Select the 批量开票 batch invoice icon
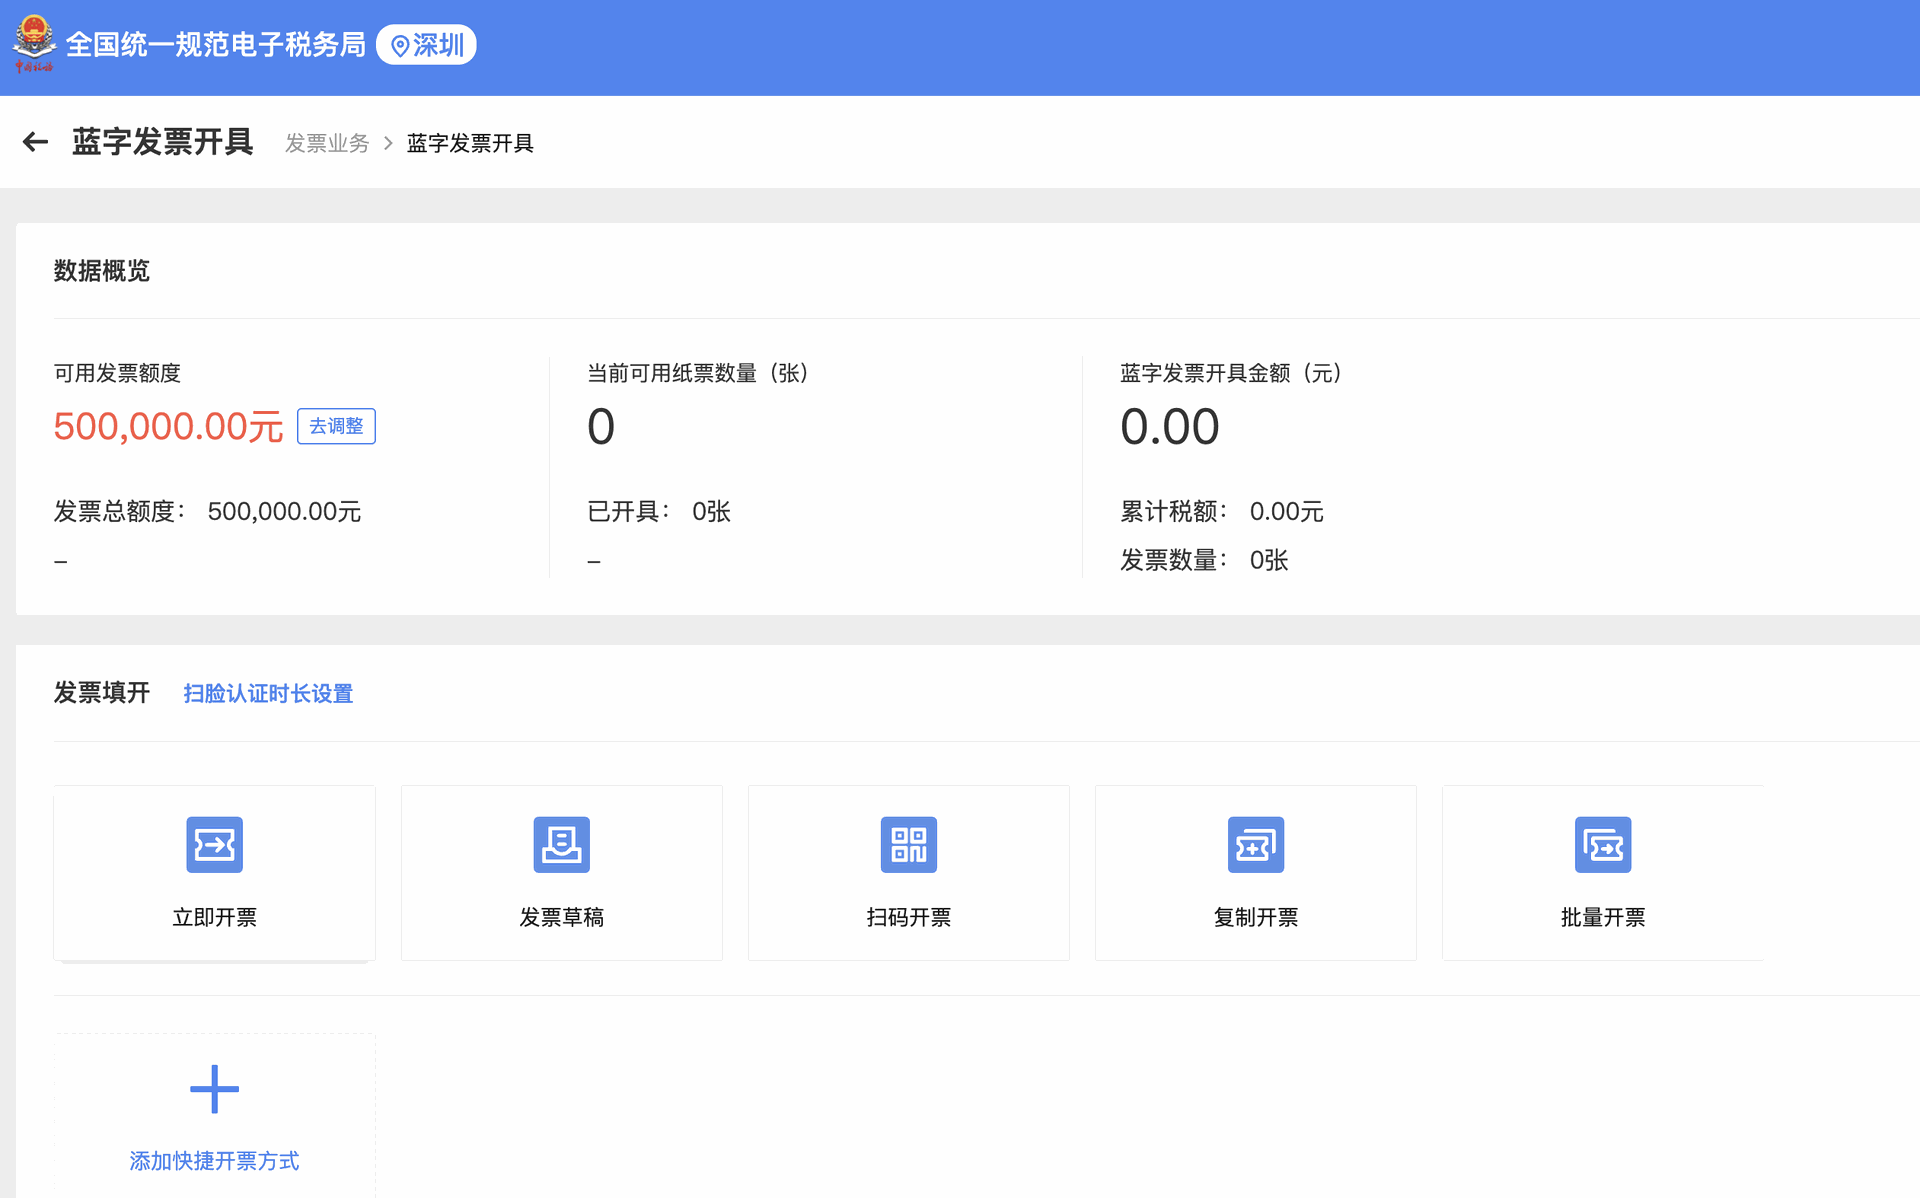 click(x=1602, y=845)
